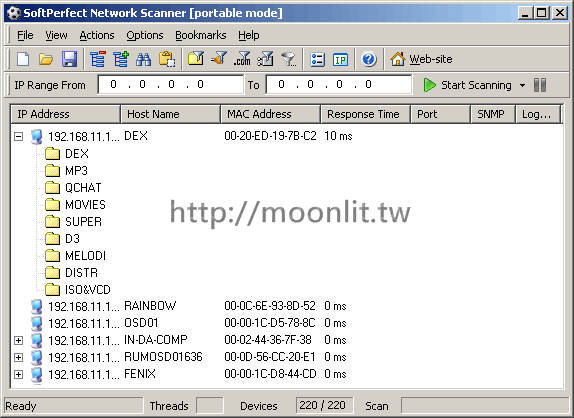The height and width of the screenshot is (418, 574).
Task: Expand the RUMOSD01636 host node
Action: click(x=18, y=357)
